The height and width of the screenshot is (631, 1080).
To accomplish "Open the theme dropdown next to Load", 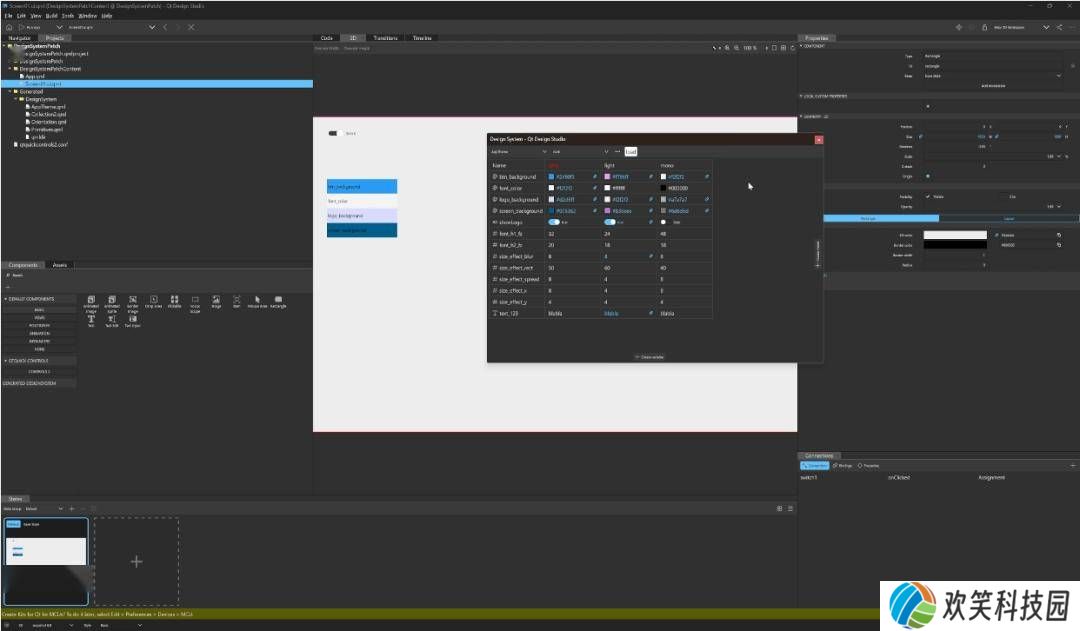I will point(581,152).
